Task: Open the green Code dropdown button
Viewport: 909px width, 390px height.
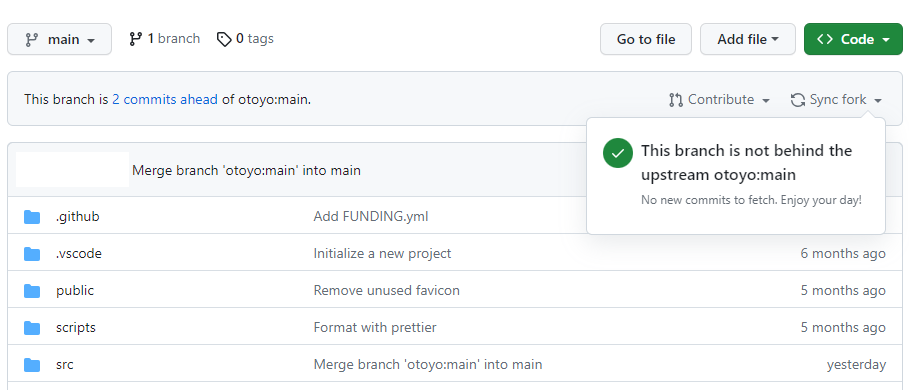Action: pyautogui.click(x=853, y=39)
